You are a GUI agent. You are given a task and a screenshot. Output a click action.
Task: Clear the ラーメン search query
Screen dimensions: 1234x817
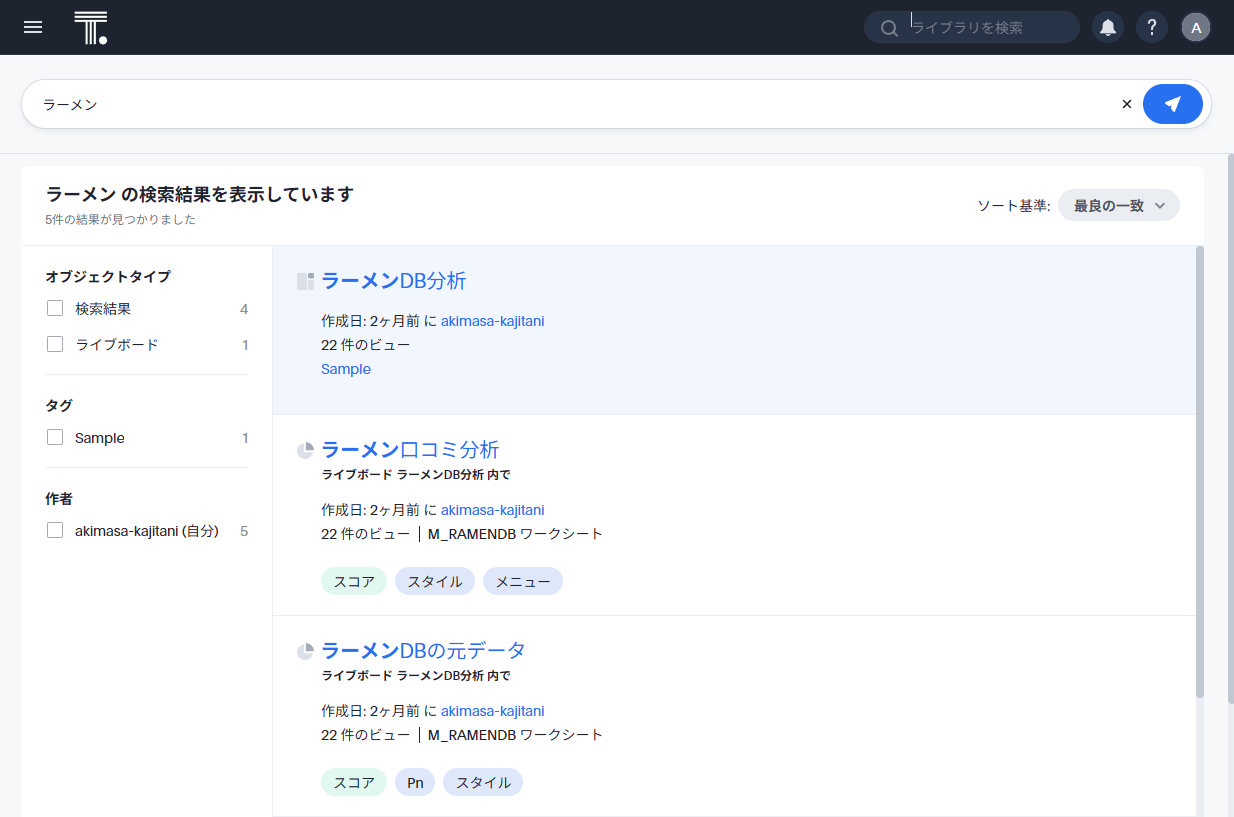(1127, 104)
